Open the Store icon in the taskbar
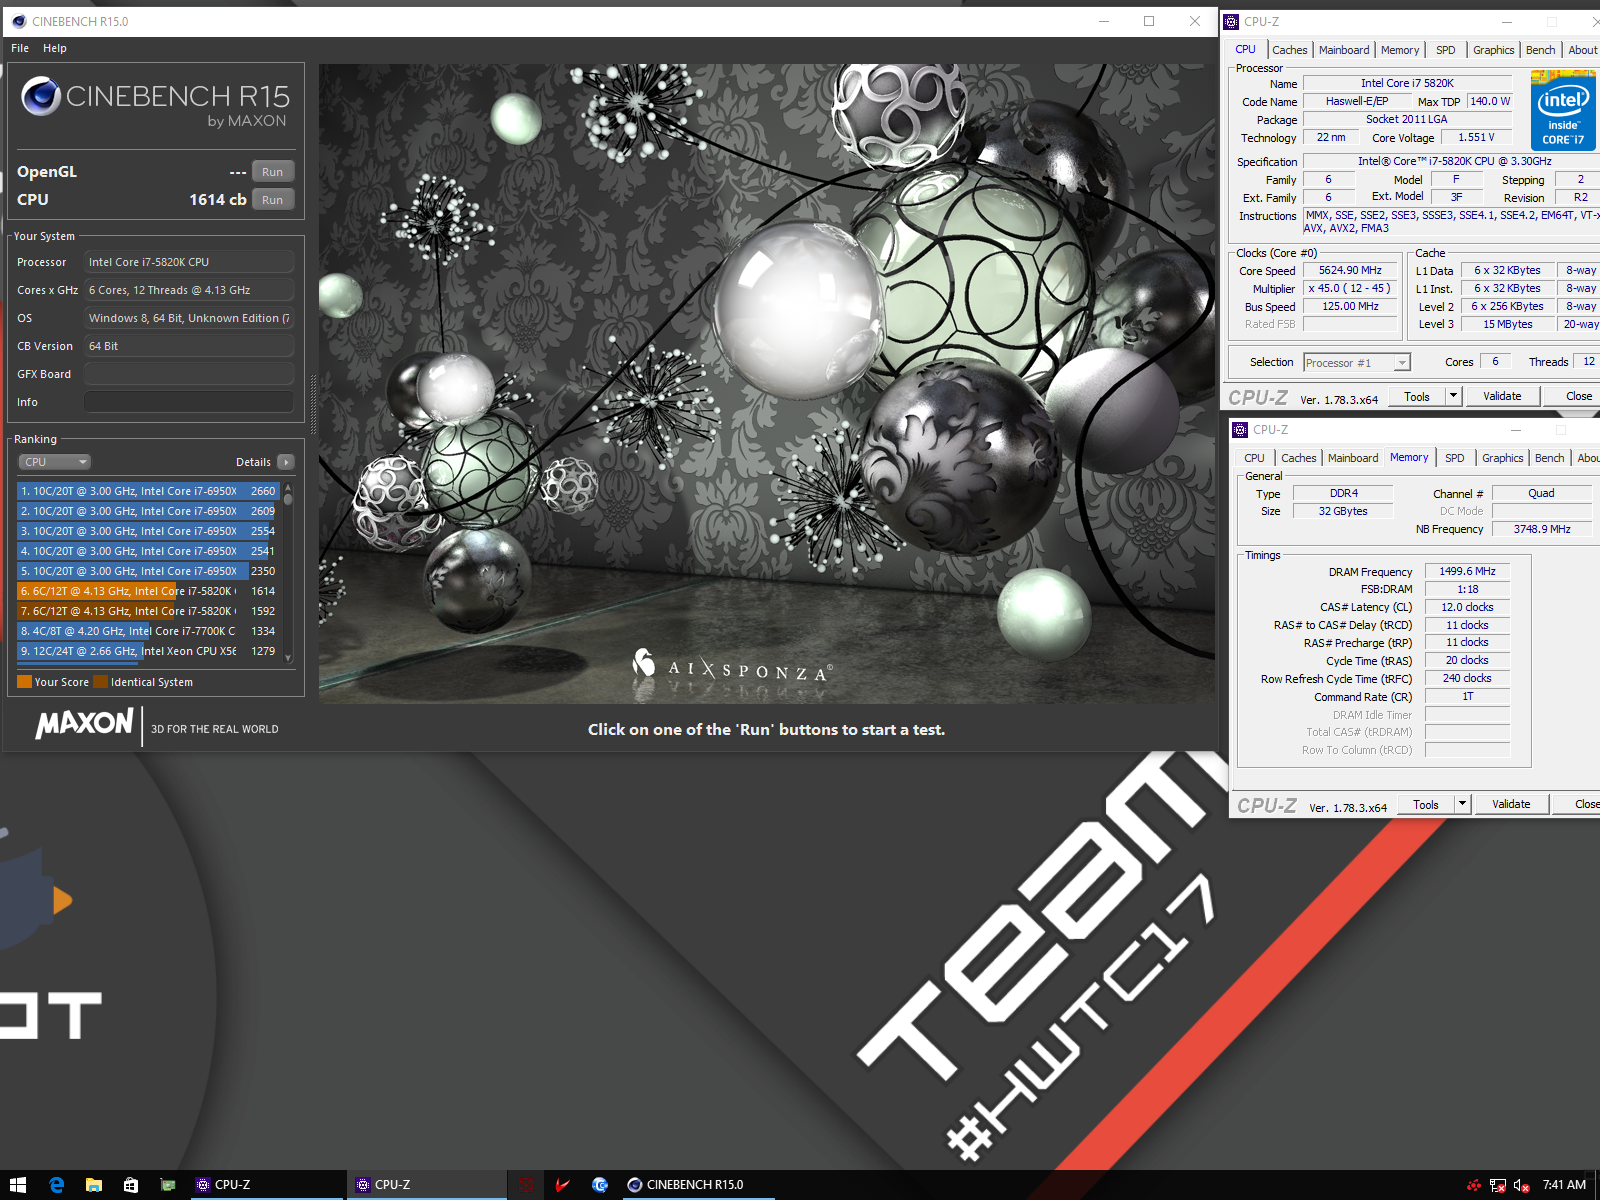The width and height of the screenshot is (1600, 1200). (131, 1185)
